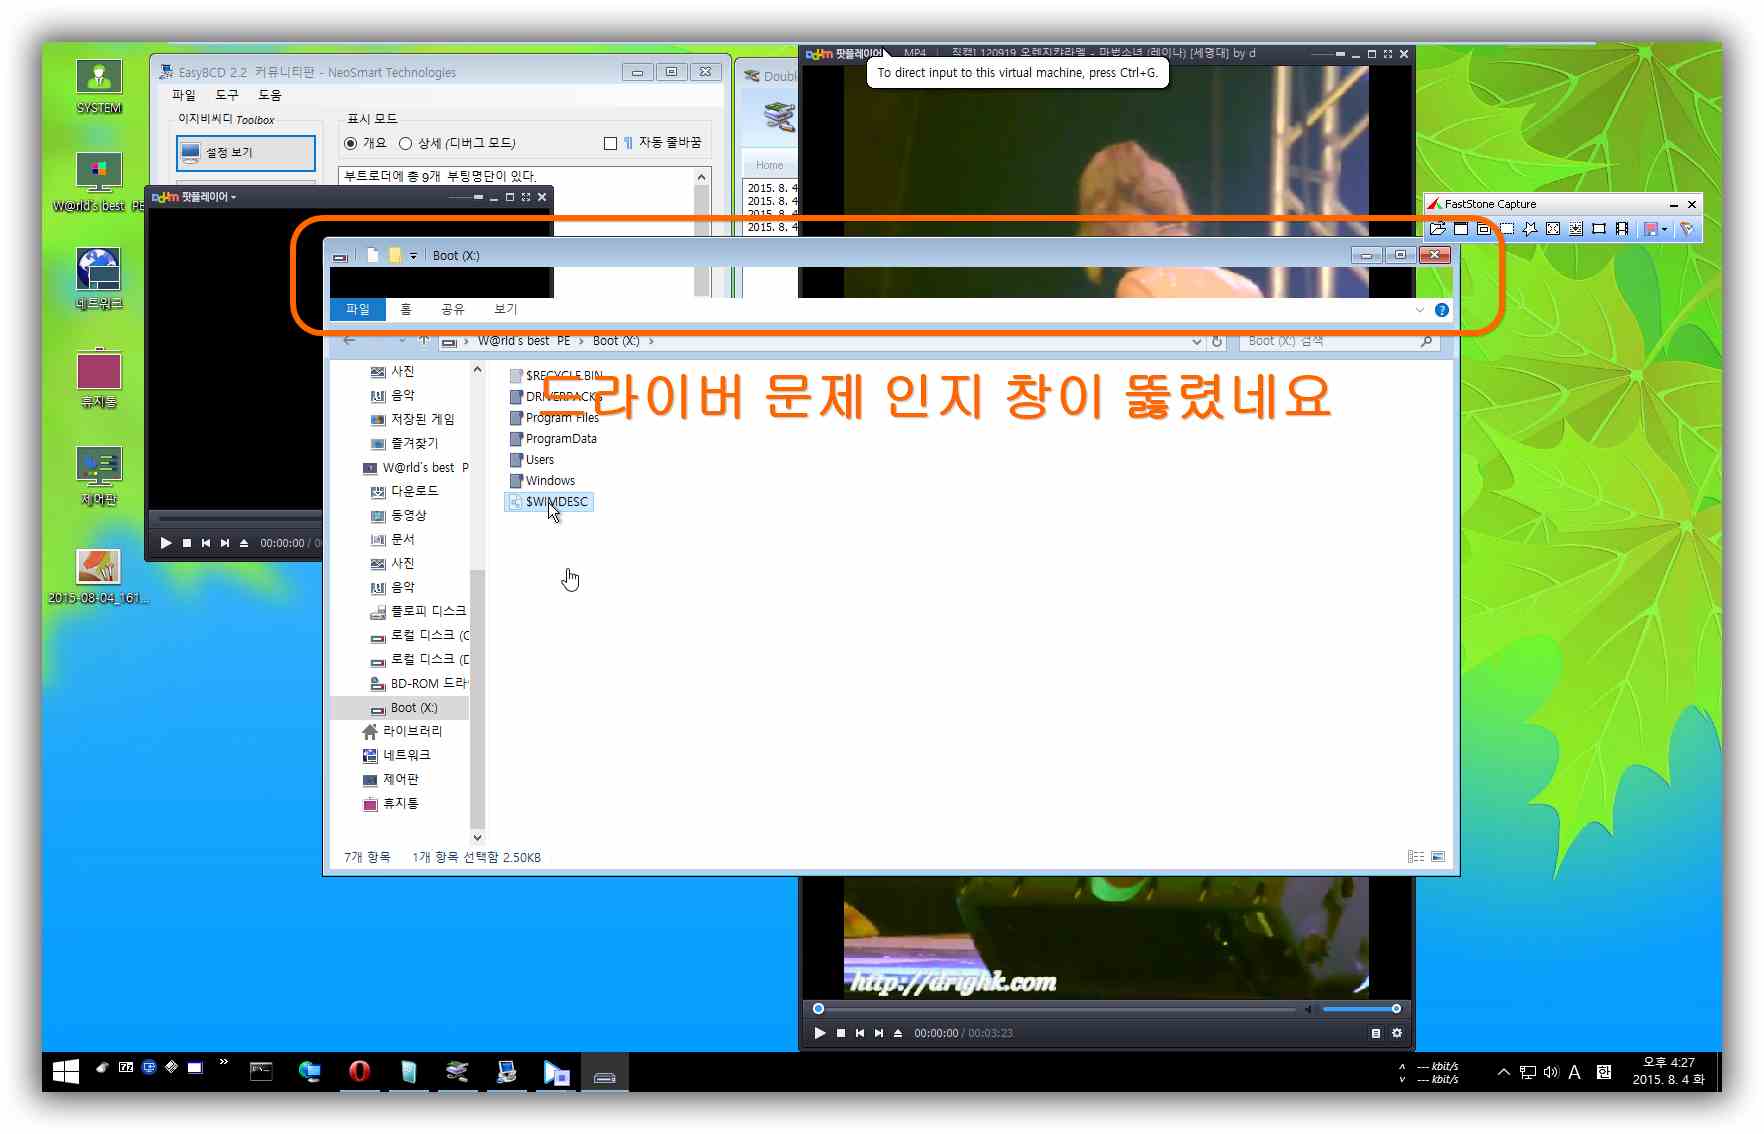Open 파일 menu in EasyBCD
Viewport: 1764px width, 1134px height.
click(x=184, y=95)
